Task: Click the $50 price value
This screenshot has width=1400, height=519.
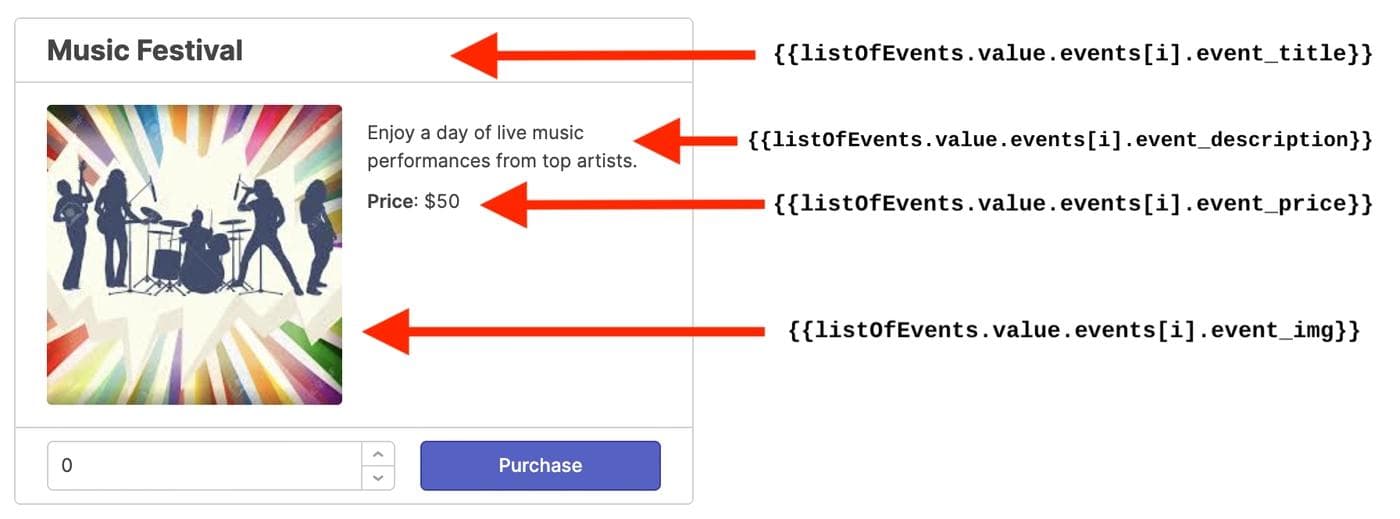Action: pyautogui.click(x=442, y=201)
